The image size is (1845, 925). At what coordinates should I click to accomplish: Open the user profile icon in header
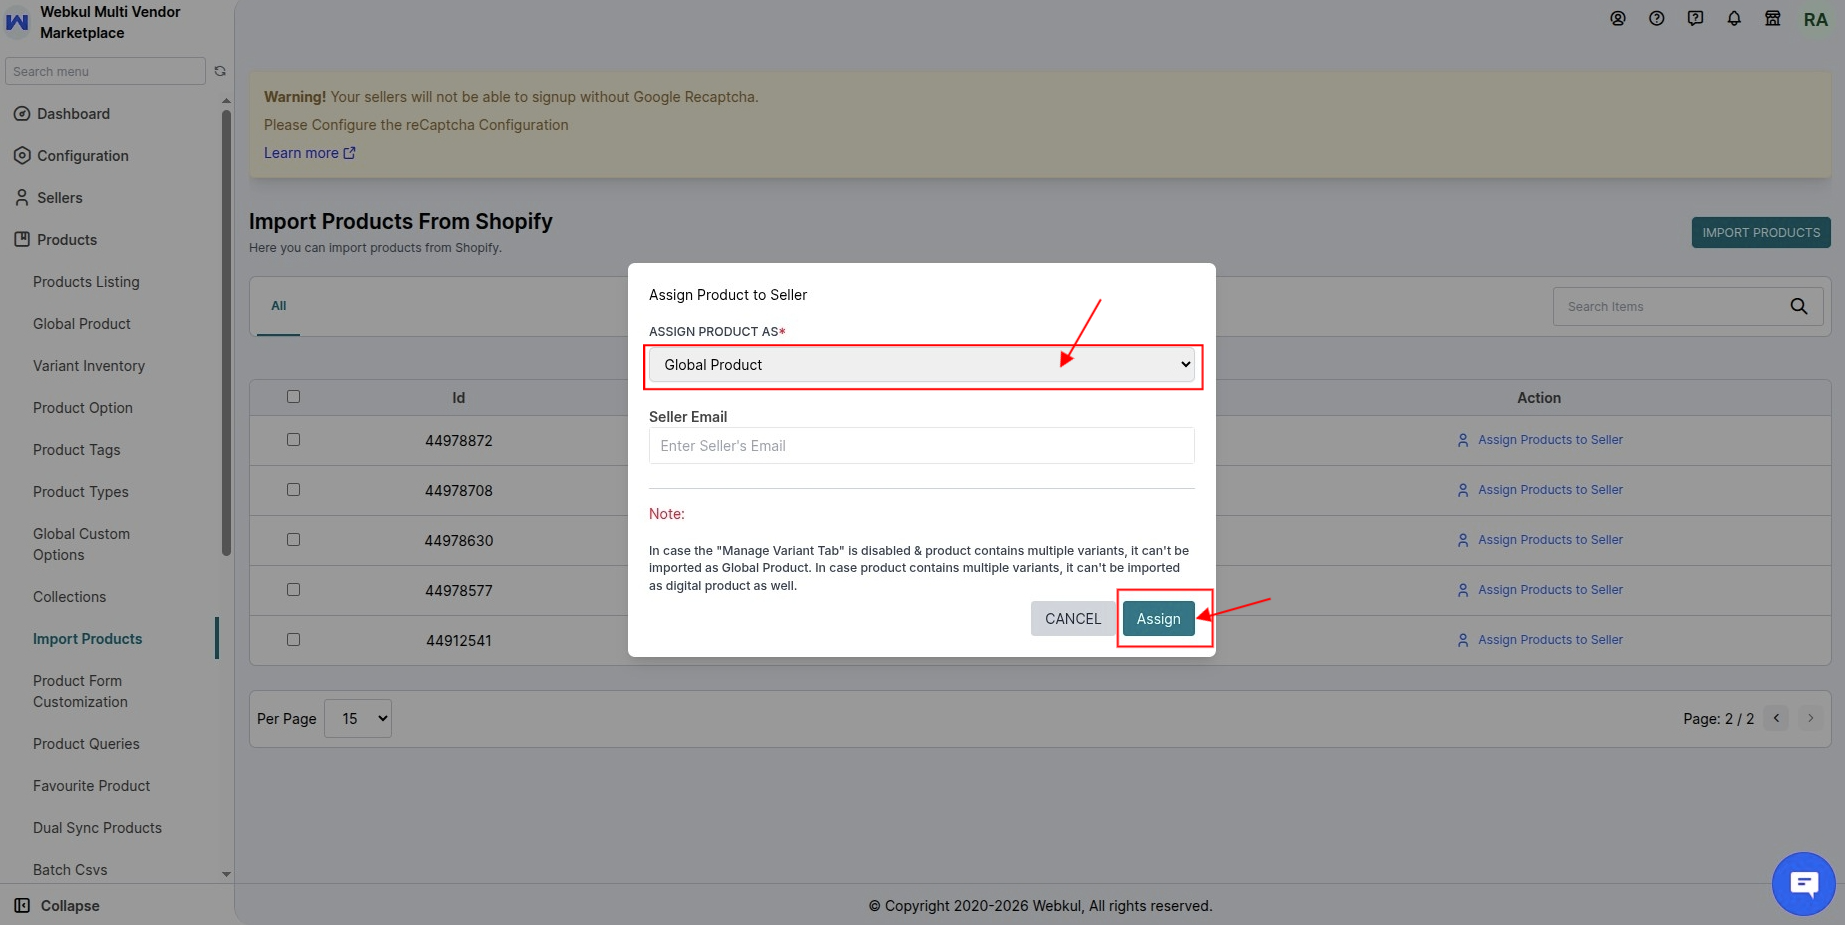pos(1618,18)
